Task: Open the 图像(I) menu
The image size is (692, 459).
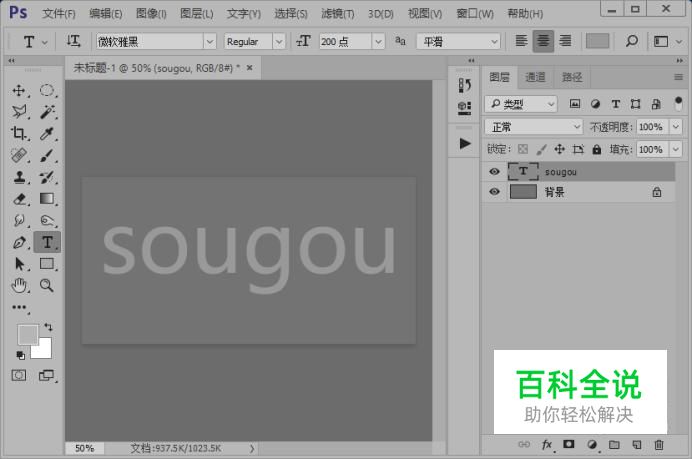Action: tap(151, 14)
